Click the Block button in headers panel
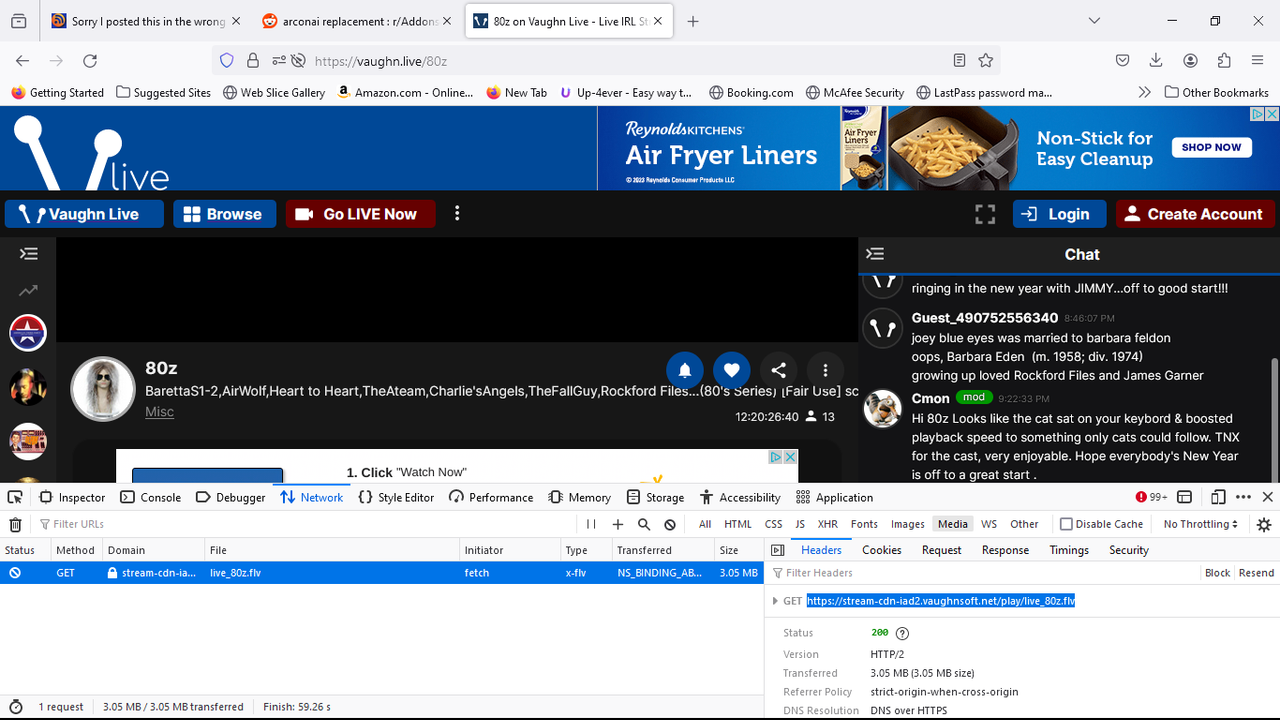 coord(1217,573)
